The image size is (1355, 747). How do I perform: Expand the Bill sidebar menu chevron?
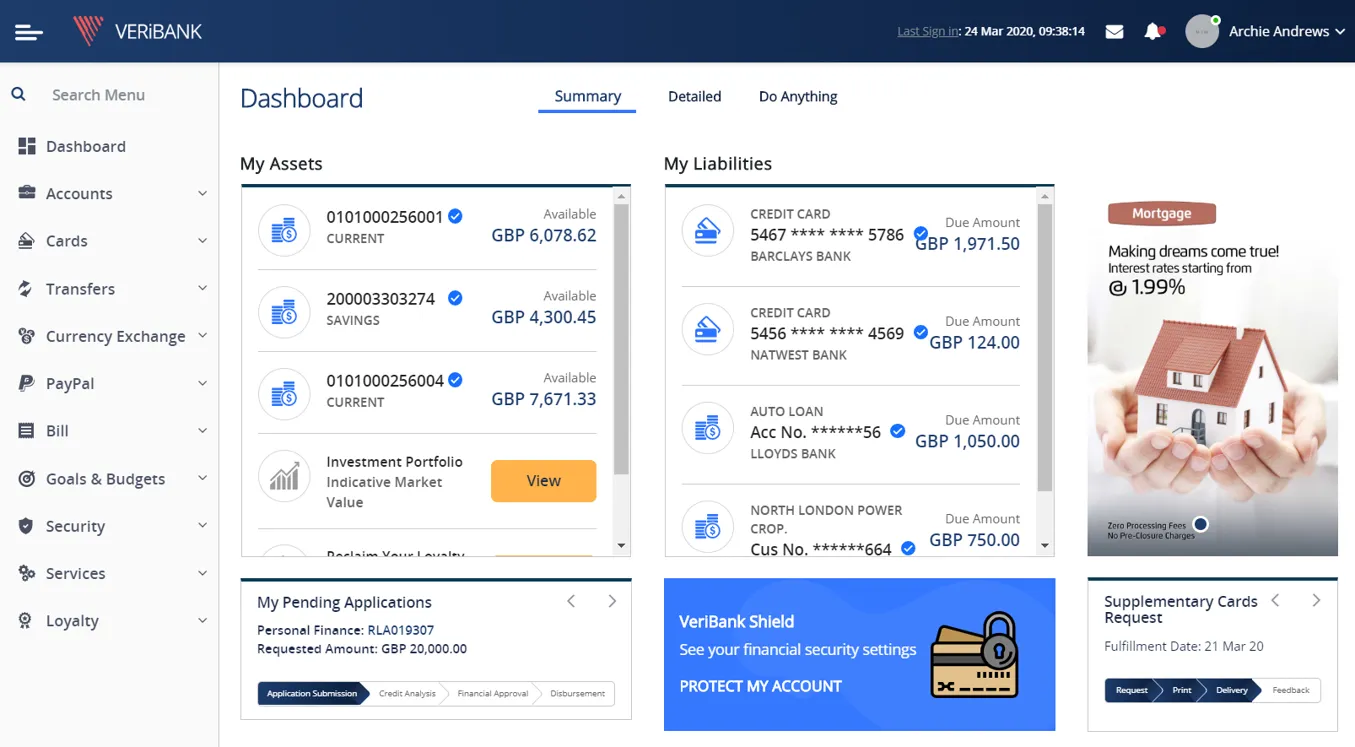[x=202, y=431]
